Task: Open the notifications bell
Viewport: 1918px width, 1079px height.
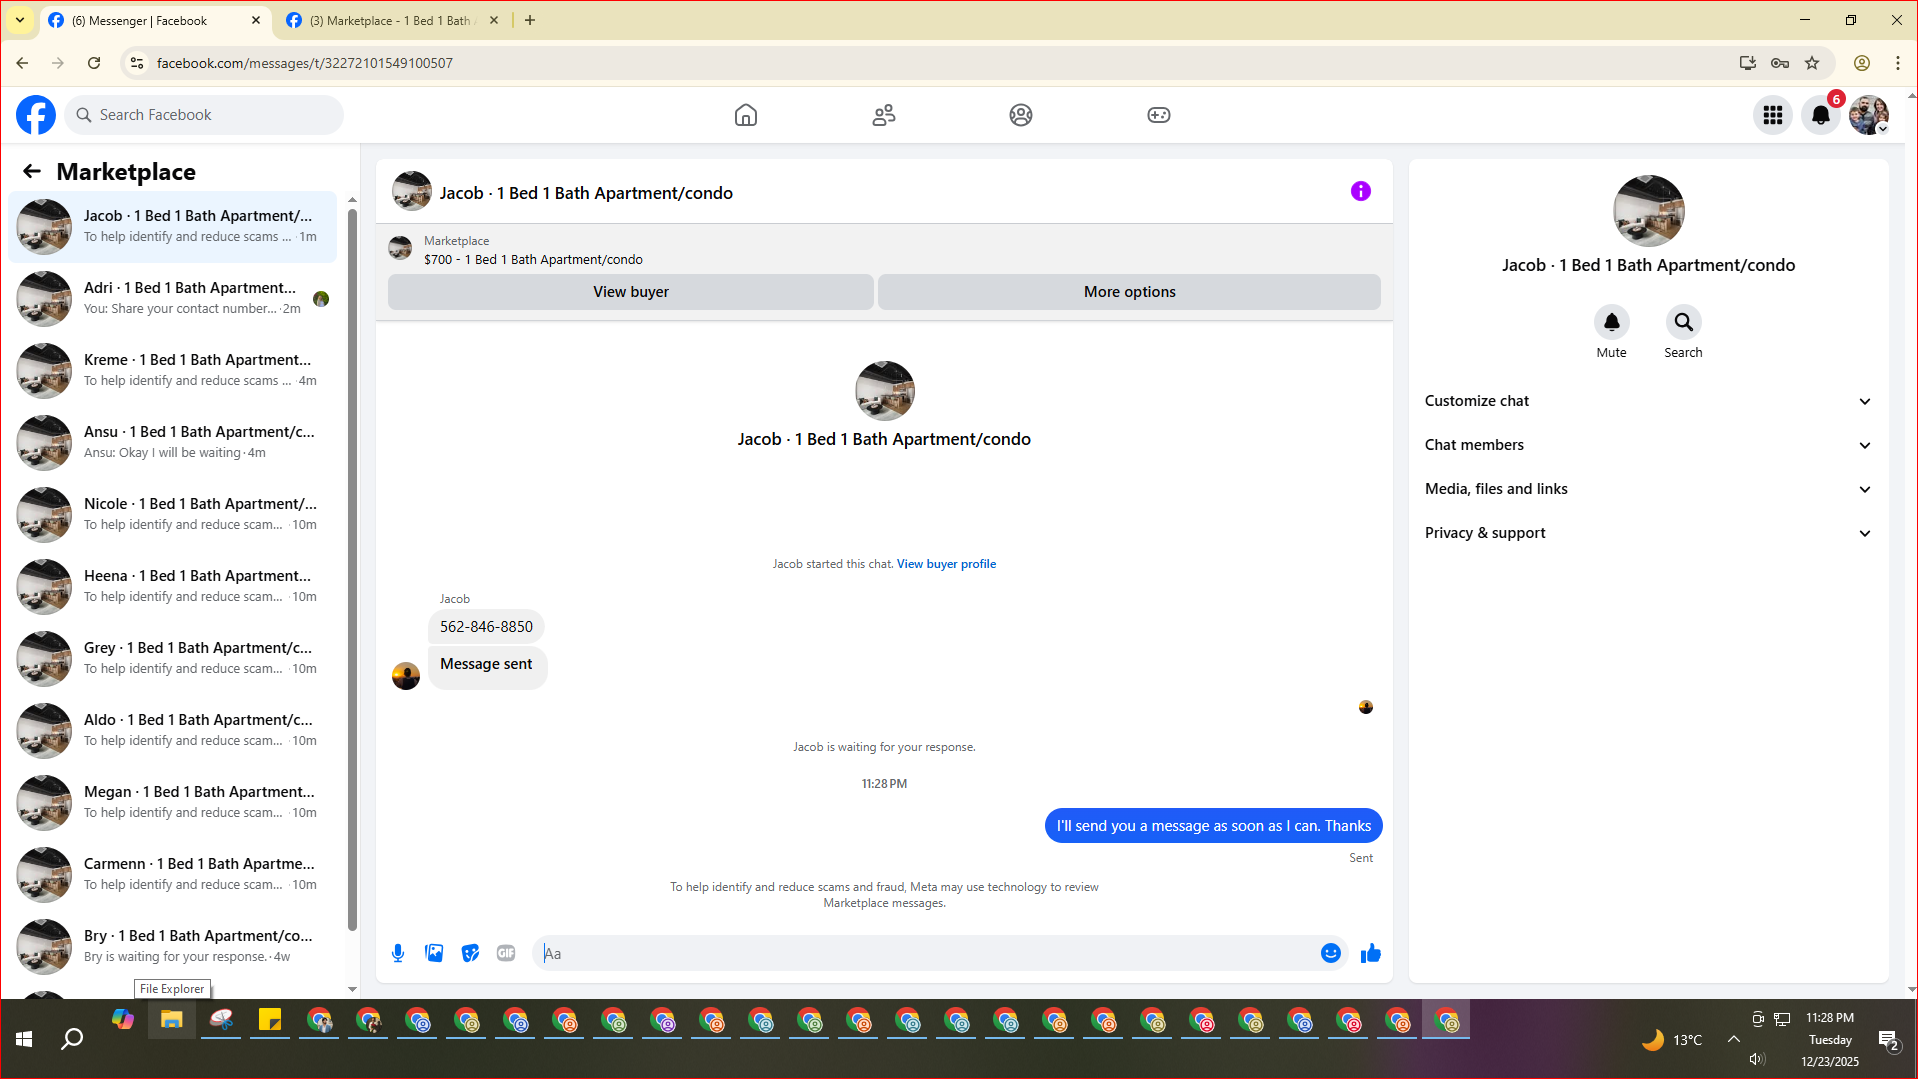Action: [x=1821, y=115]
